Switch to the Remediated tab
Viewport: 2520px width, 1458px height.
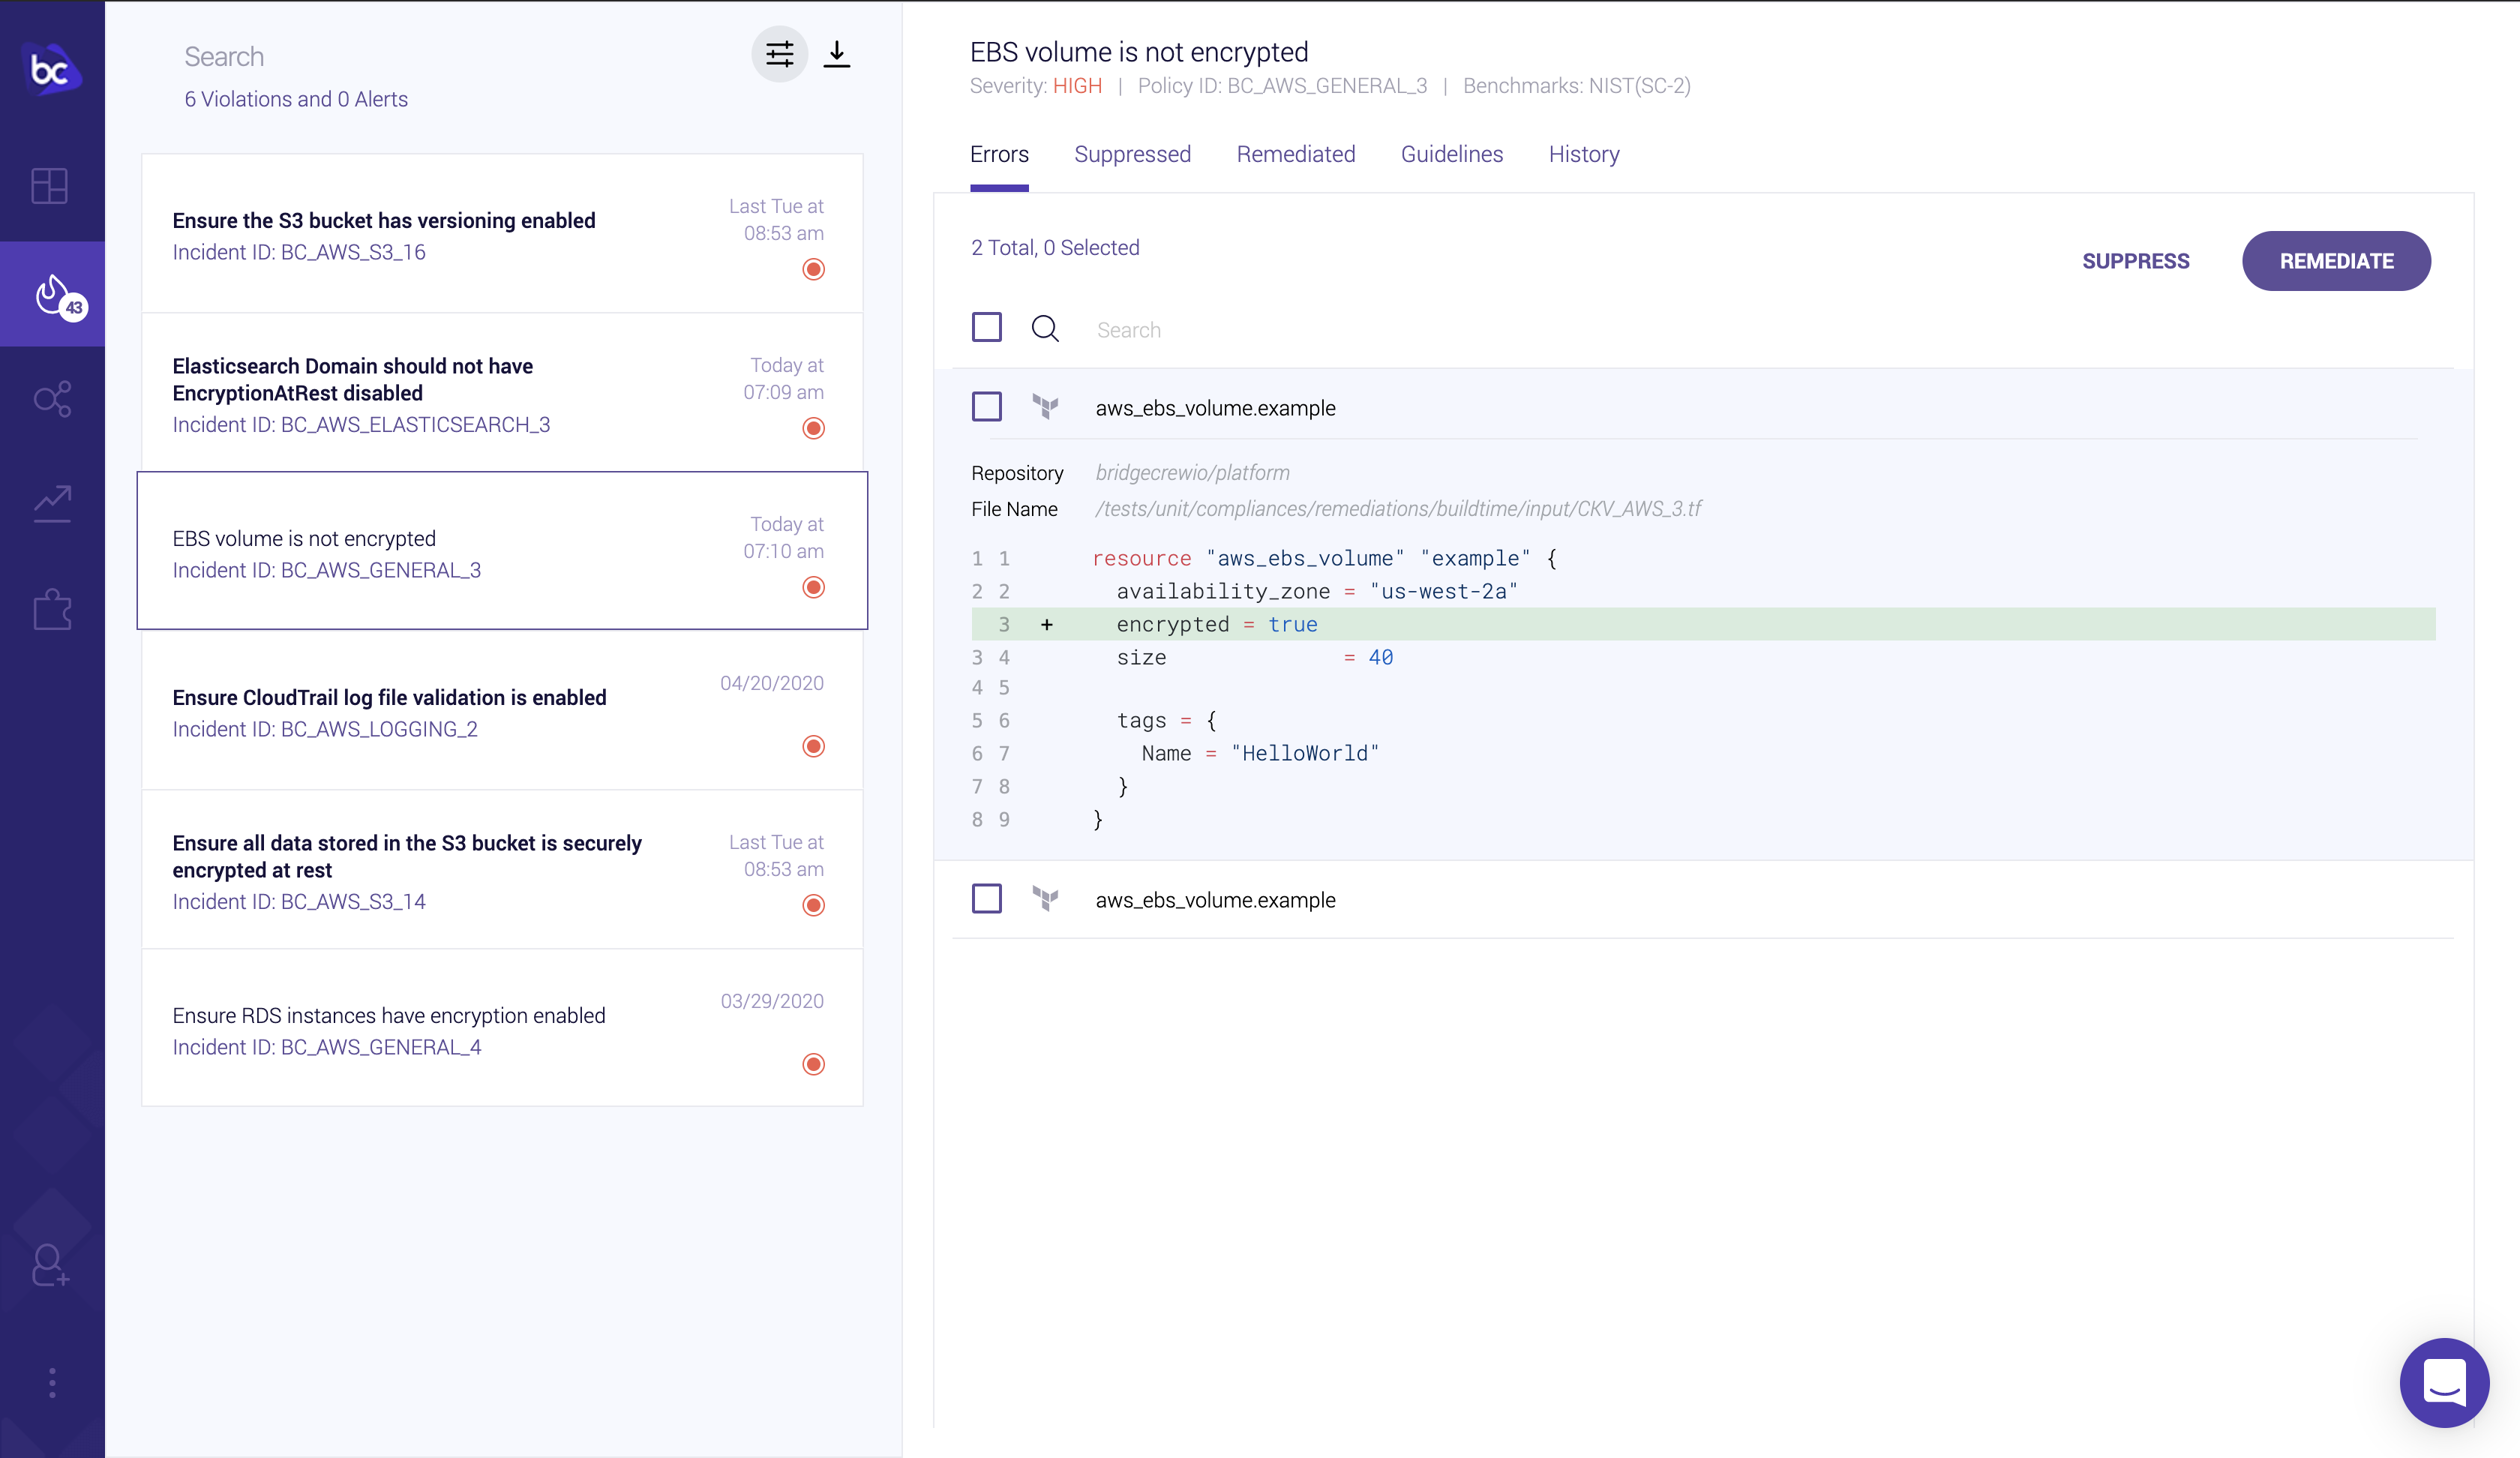[x=1296, y=154]
